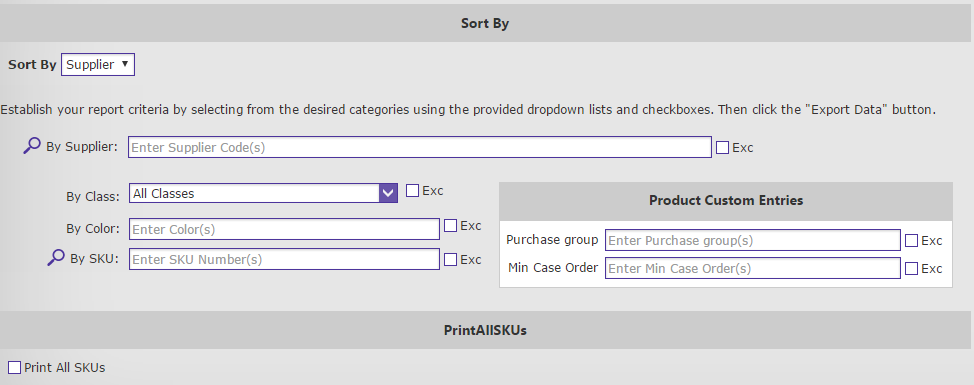Image resolution: width=974 pixels, height=385 pixels.
Task: Click the By Class: field label
Action: (x=93, y=196)
